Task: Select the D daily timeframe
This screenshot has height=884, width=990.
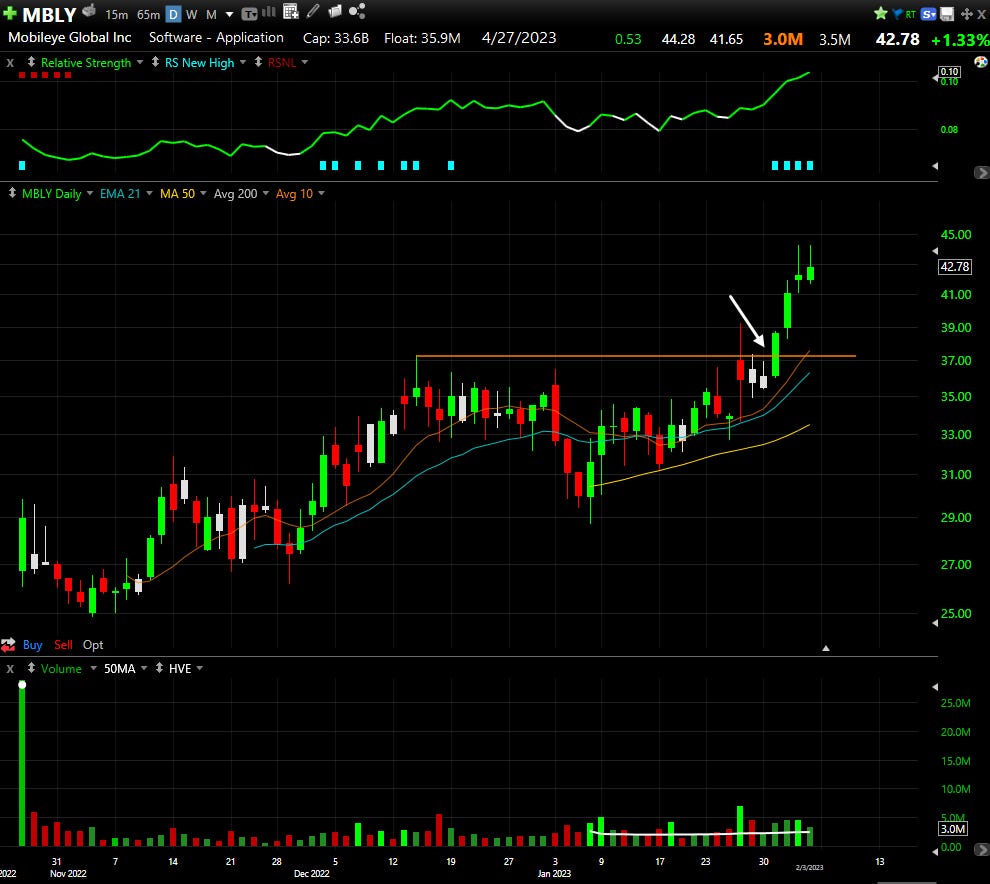Action: [174, 14]
